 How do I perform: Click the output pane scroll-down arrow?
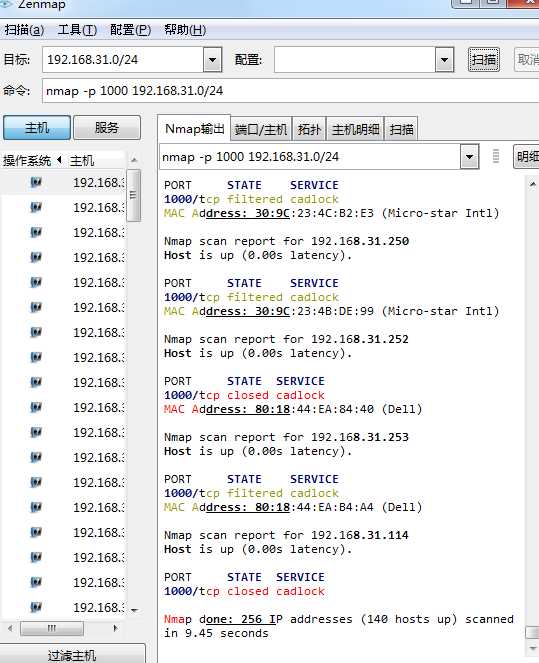click(x=533, y=648)
